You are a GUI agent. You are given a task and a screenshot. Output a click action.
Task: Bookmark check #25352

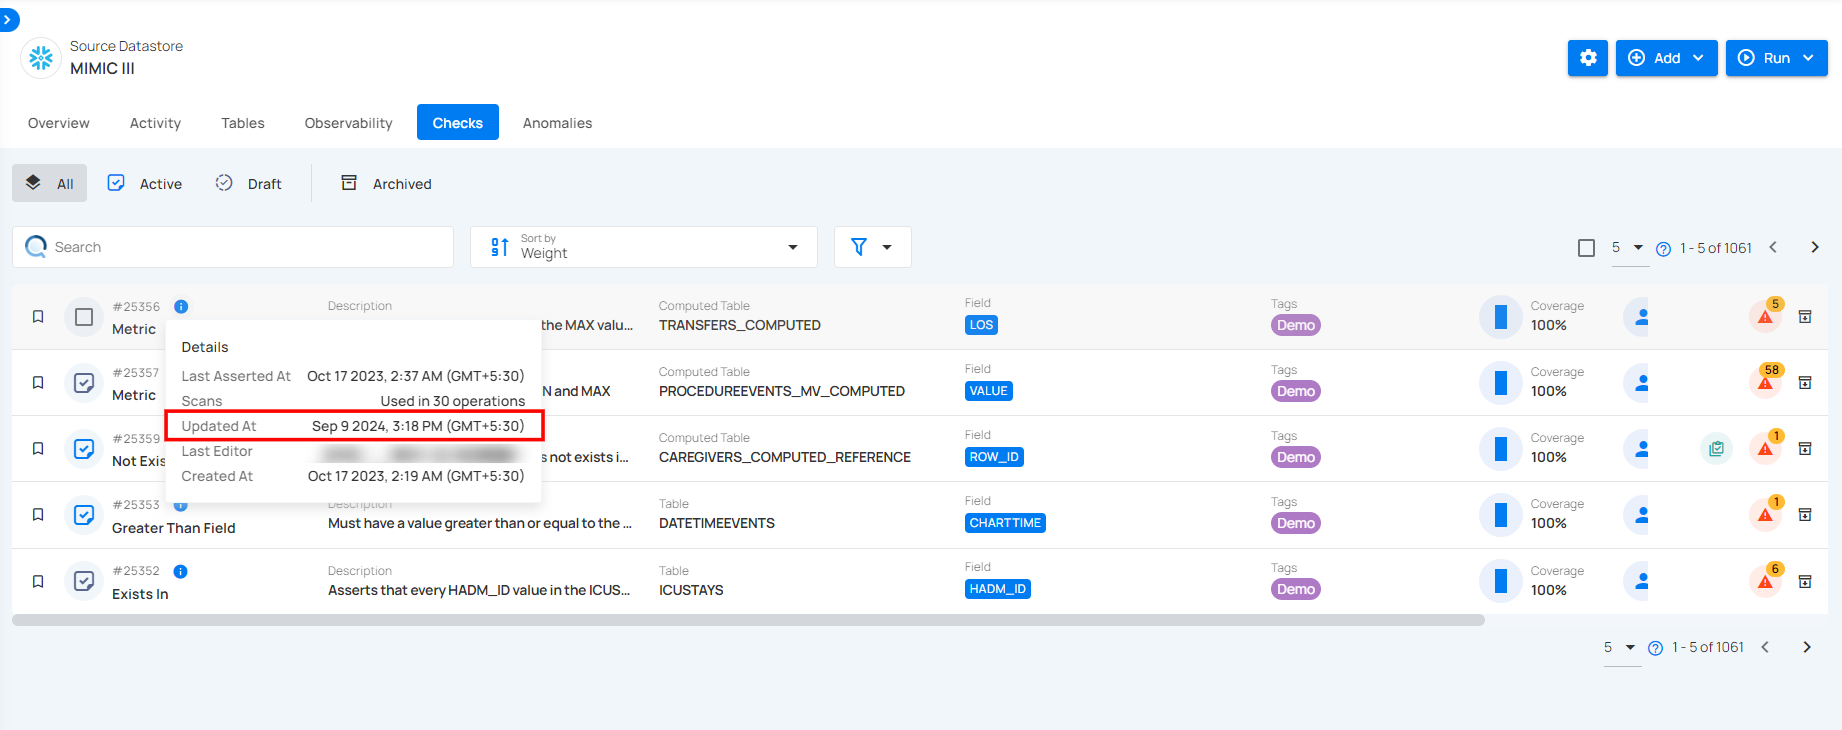click(38, 581)
